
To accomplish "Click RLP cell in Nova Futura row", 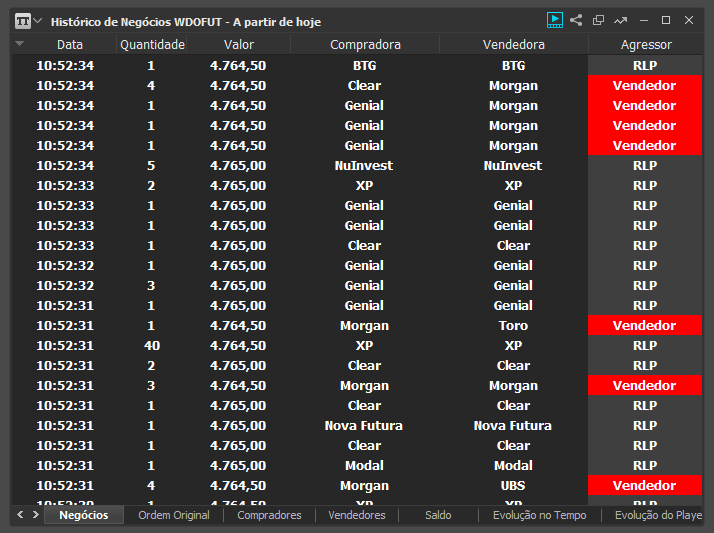I will tap(645, 426).
